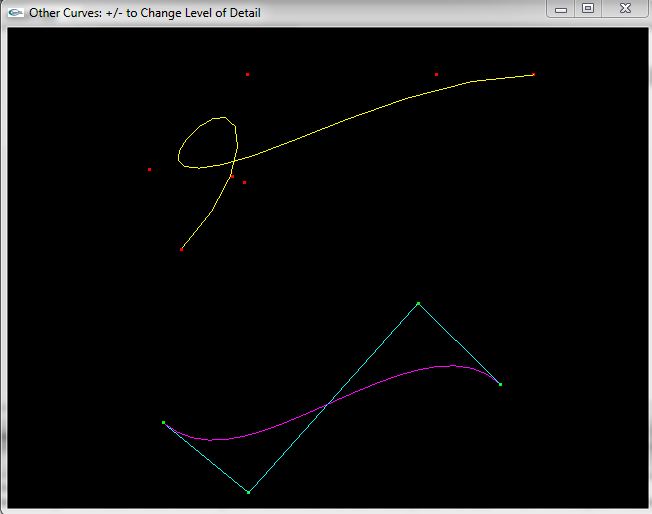Pick the leftmost green control point
652x514 pixels.
point(163,423)
